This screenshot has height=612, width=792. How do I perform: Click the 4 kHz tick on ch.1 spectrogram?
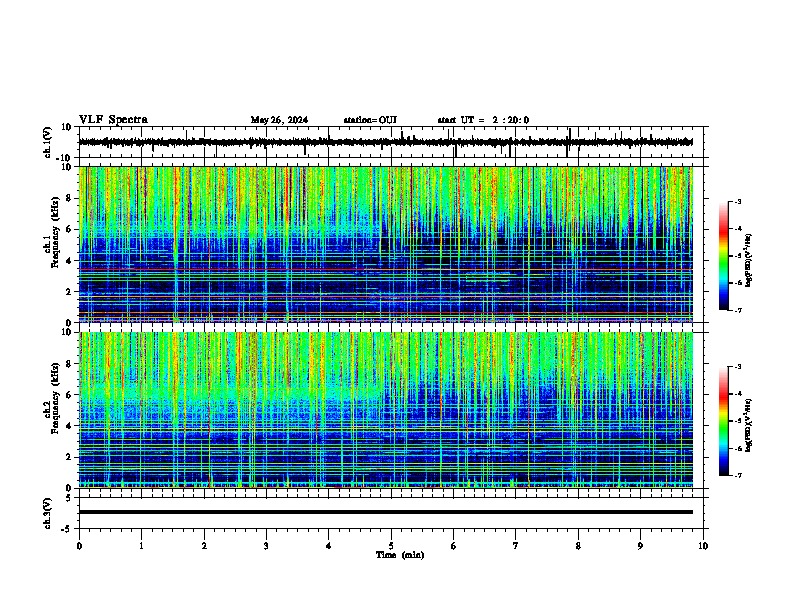(70, 261)
